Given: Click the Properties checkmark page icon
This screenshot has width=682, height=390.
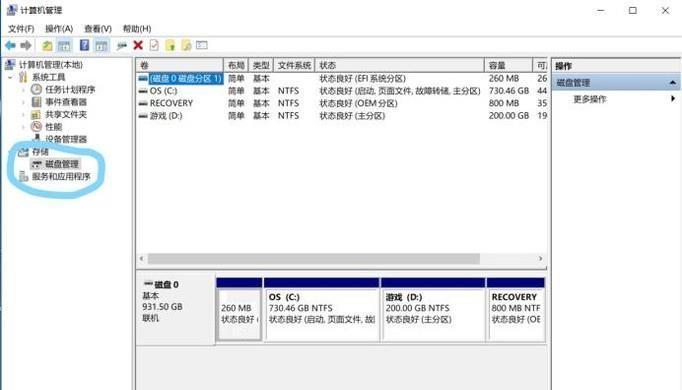Looking at the screenshot, I should coord(154,45).
